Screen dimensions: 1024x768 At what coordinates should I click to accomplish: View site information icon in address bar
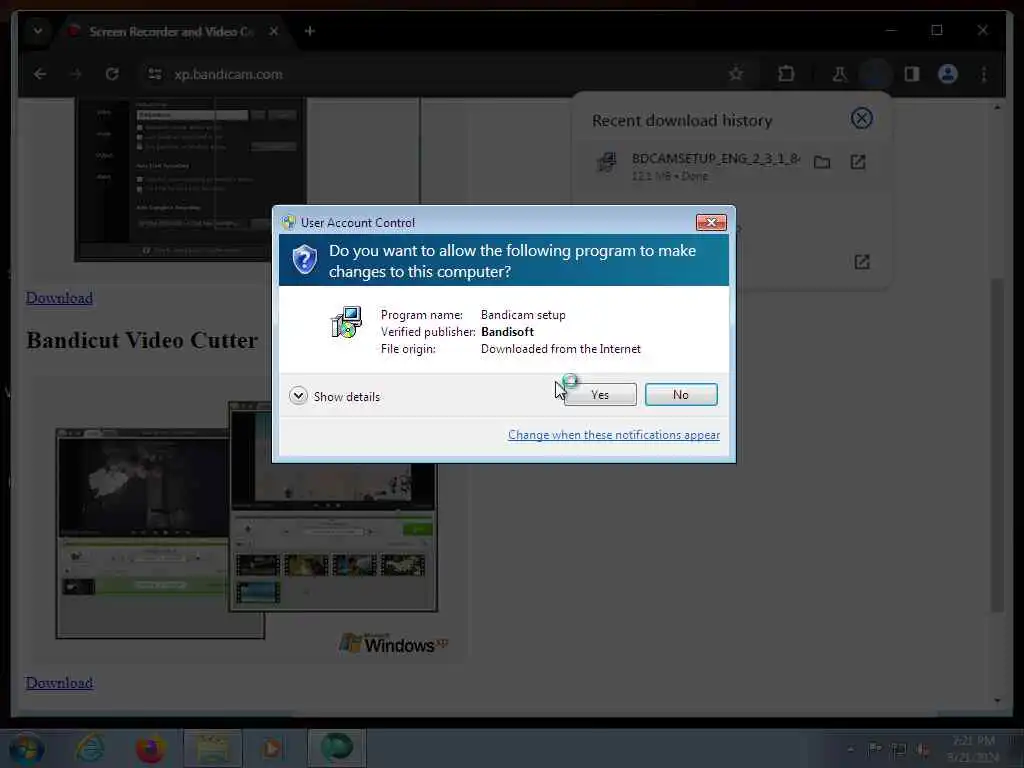click(x=155, y=74)
